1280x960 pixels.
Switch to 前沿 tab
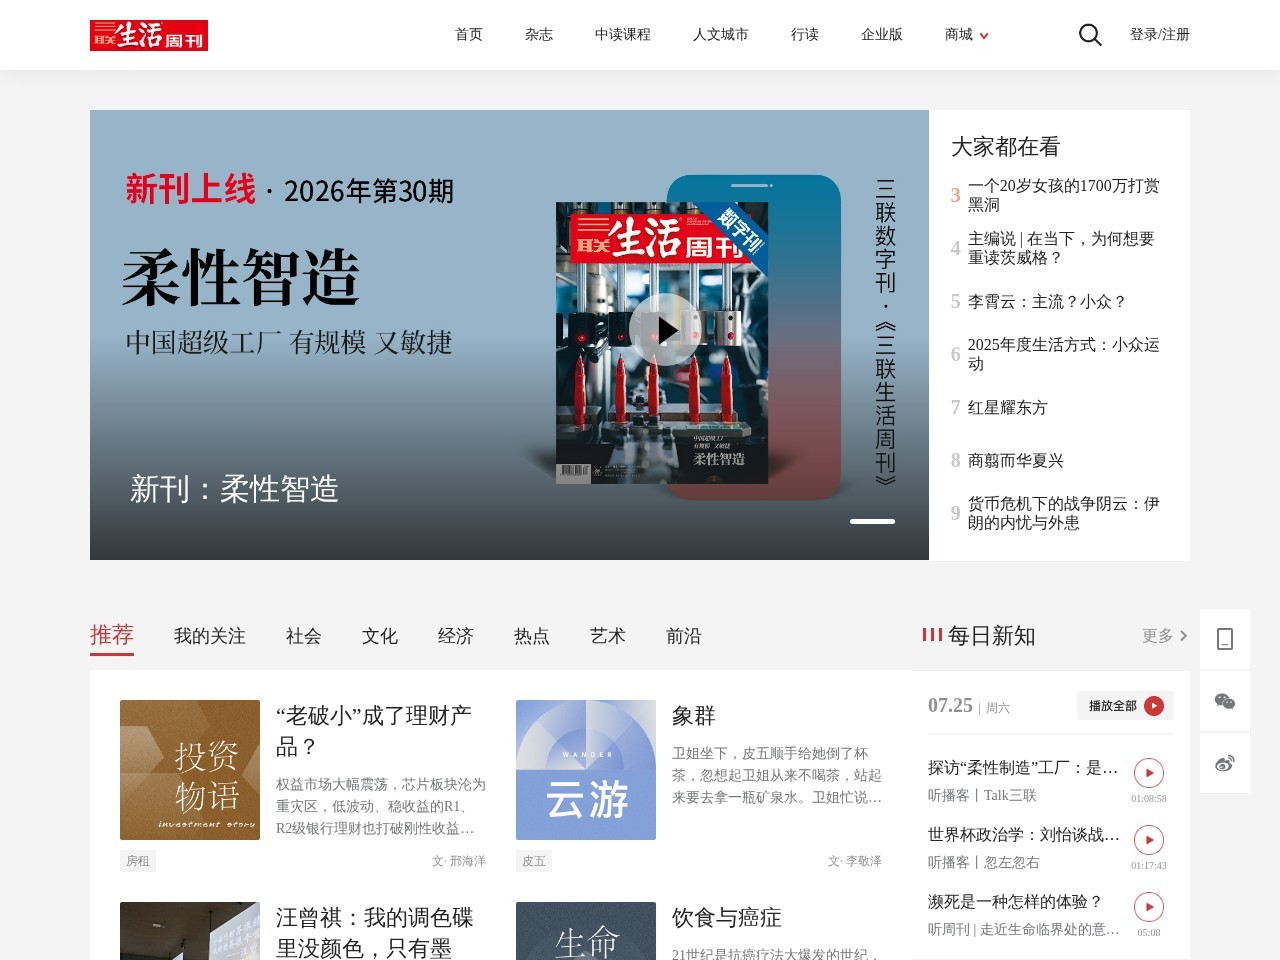tap(684, 636)
